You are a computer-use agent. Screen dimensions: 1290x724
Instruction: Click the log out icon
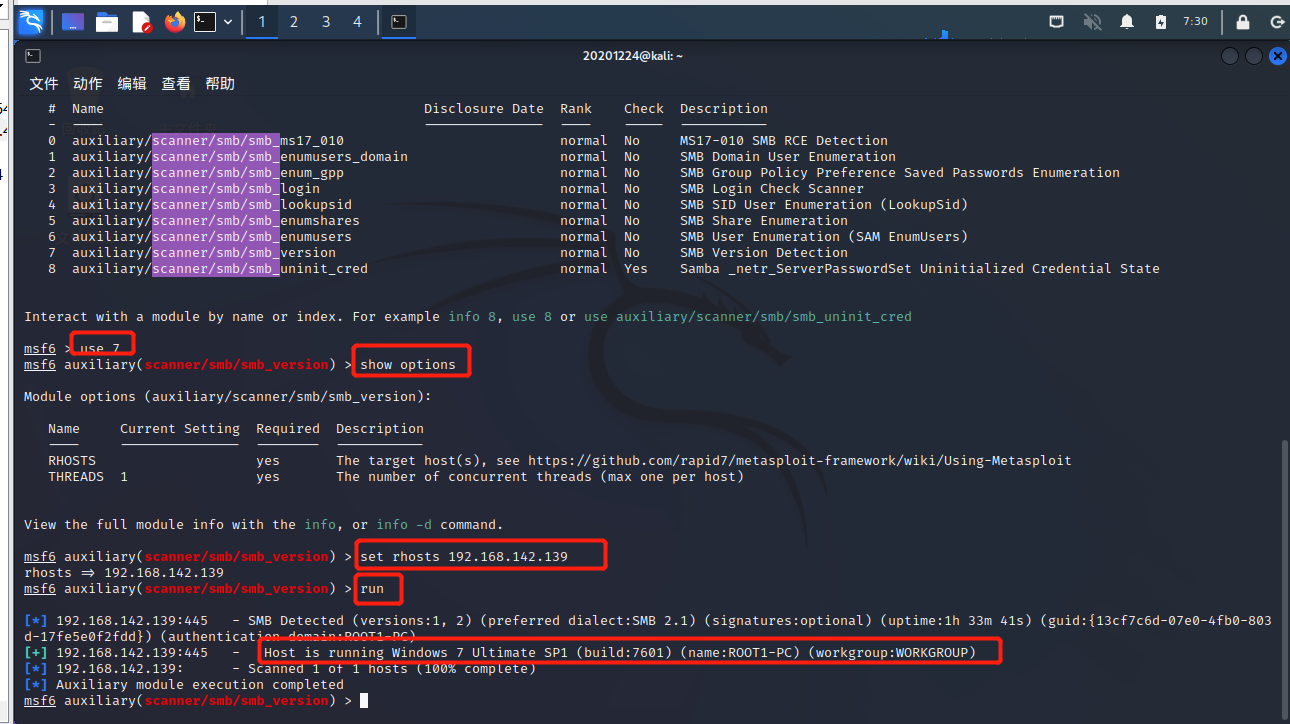(1277, 21)
